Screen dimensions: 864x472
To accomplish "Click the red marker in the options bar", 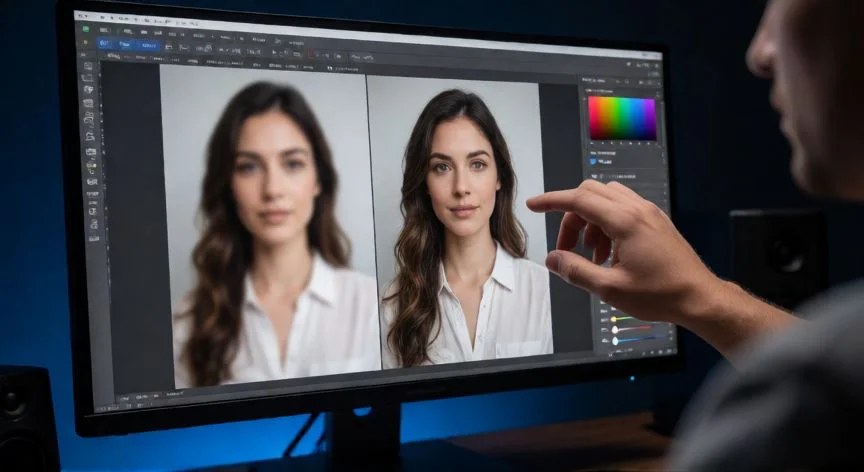I will [x=310, y=54].
